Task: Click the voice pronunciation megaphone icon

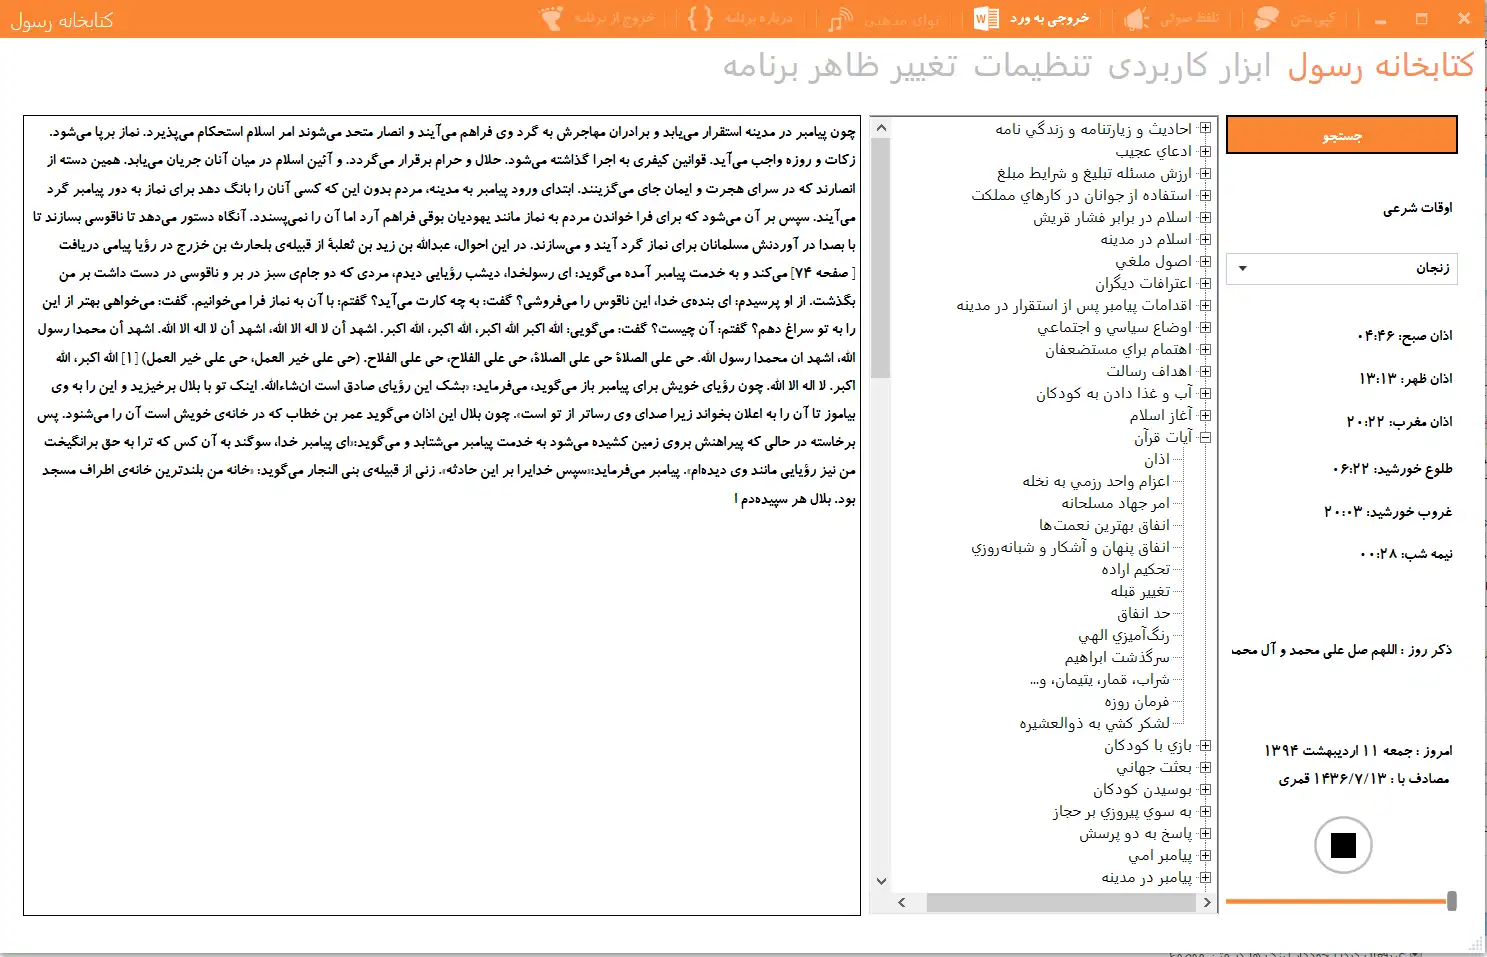Action: click(1137, 18)
